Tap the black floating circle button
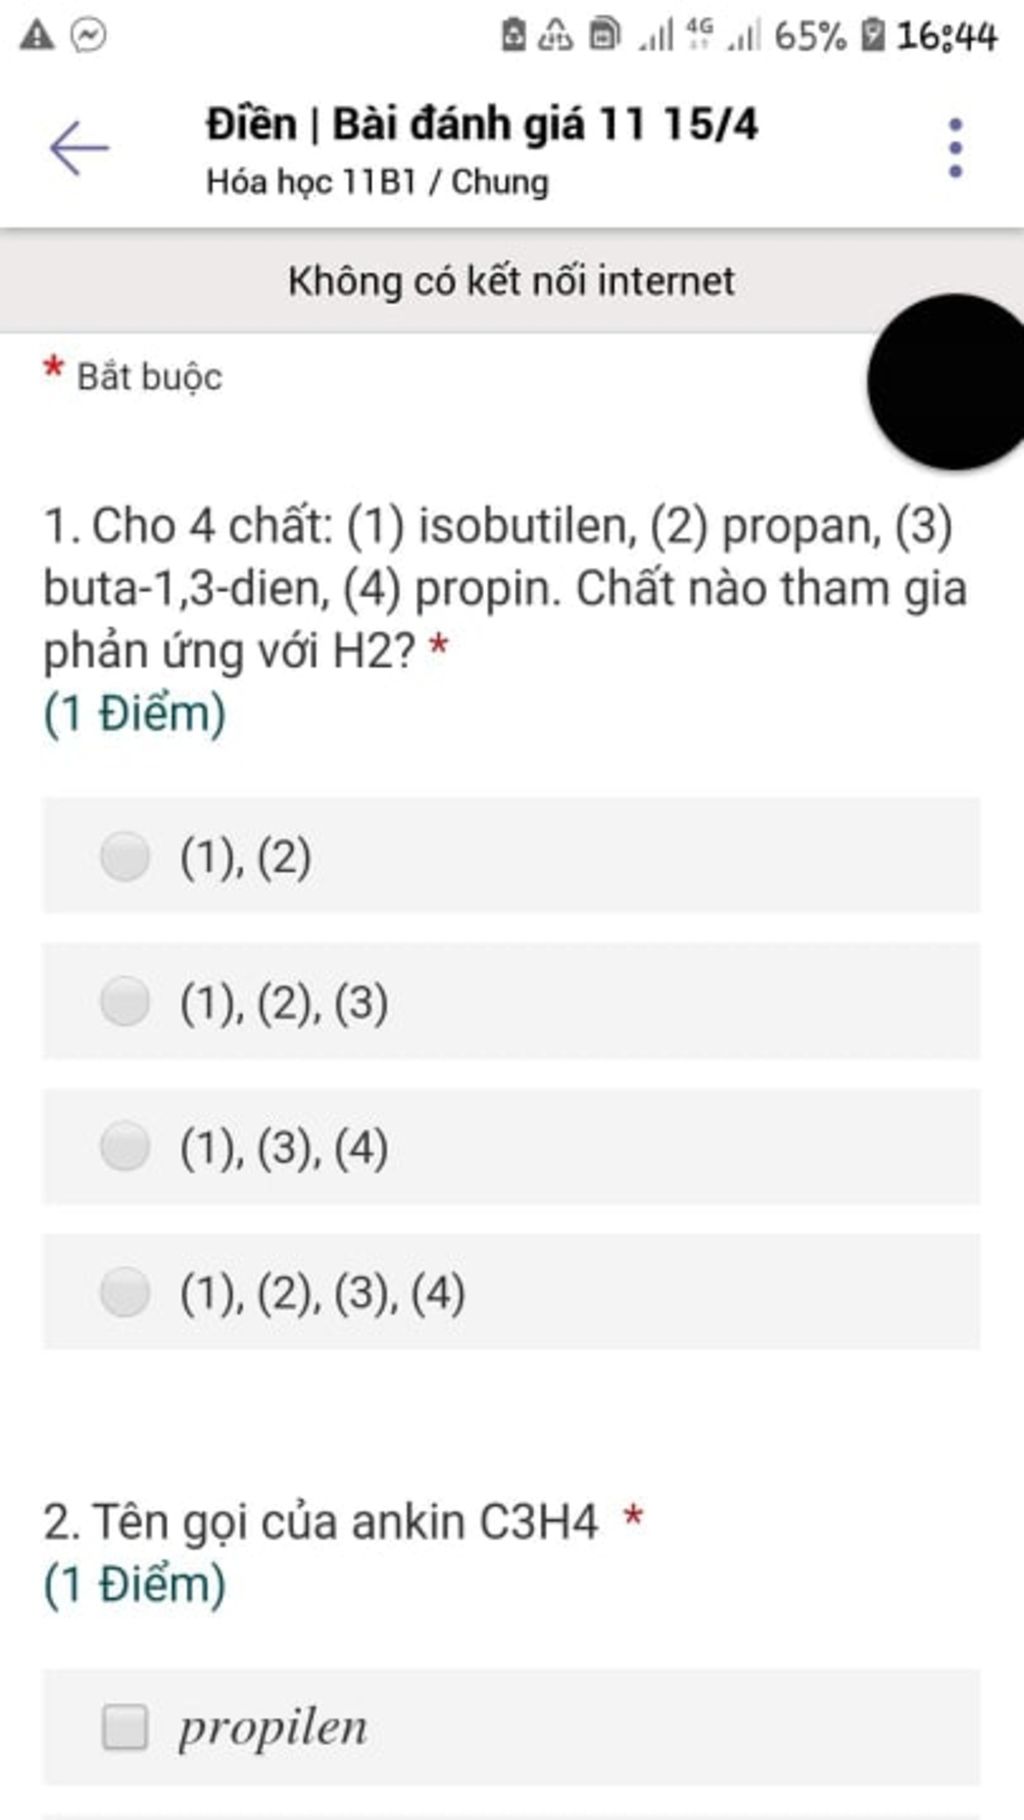Image resolution: width=1024 pixels, height=1820 pixels. [x=947, y=381]
